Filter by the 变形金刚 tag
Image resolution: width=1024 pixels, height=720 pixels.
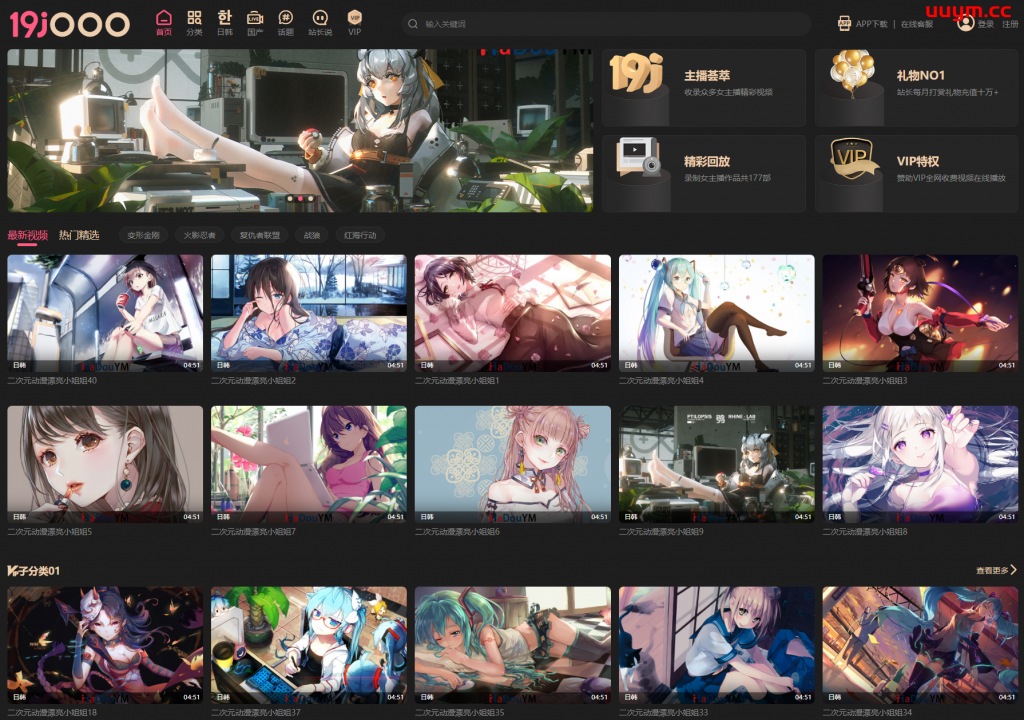143,236
